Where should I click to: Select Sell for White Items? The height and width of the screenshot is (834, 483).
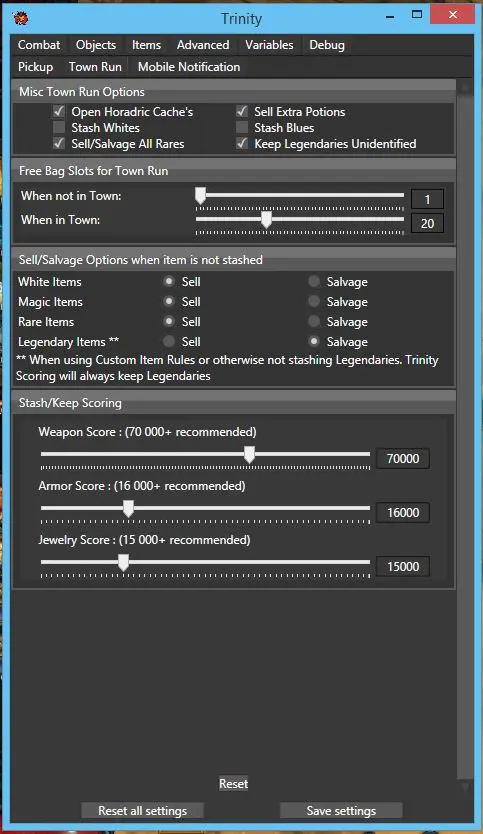coord(169,281)
